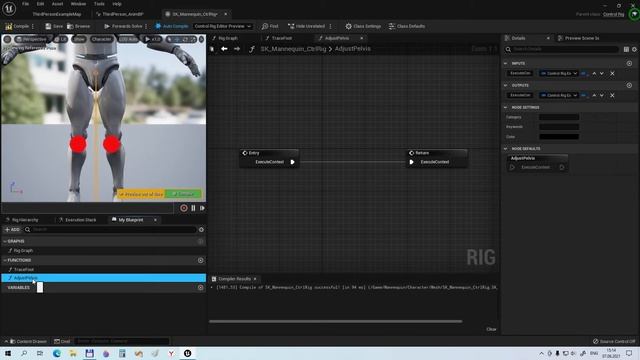Click the Add button in My Blueprint
The height and width of the screenshot is (360, 640).
[x=12, y=229]
